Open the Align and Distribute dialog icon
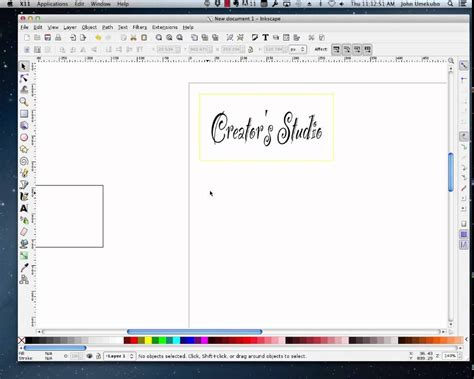The height and width of the screenshot is (379, 474). point(296,38)
